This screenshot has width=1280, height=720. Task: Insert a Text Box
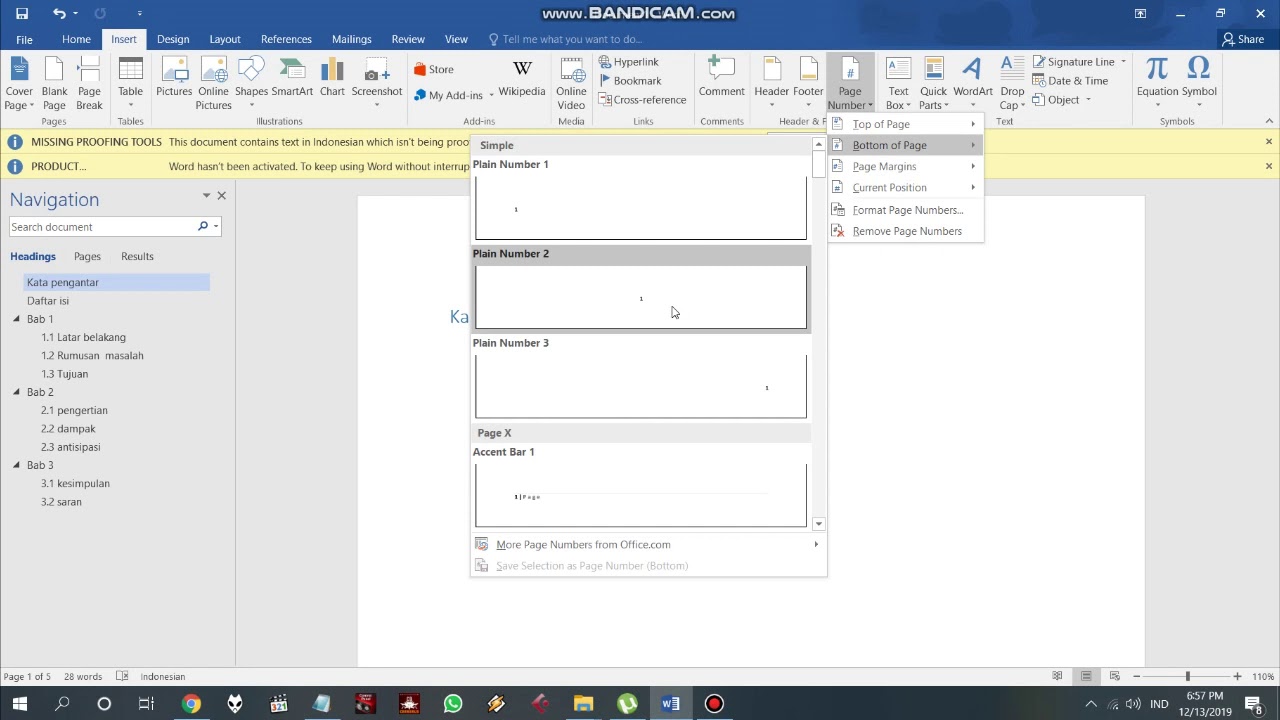coord(898,84)
